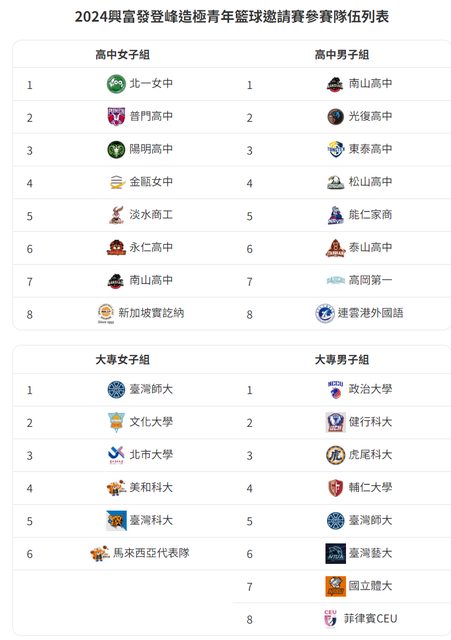This screenshot has width=451, height=640.
Task: Open the 馬來西亞代表隊 team name link
Action: (151, 553)
